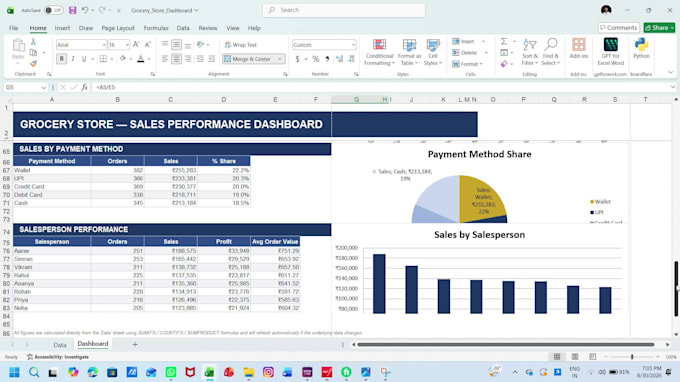Toggle Bold formatting
This screenshot has width=680, height=382.
(x=62, y=59)
